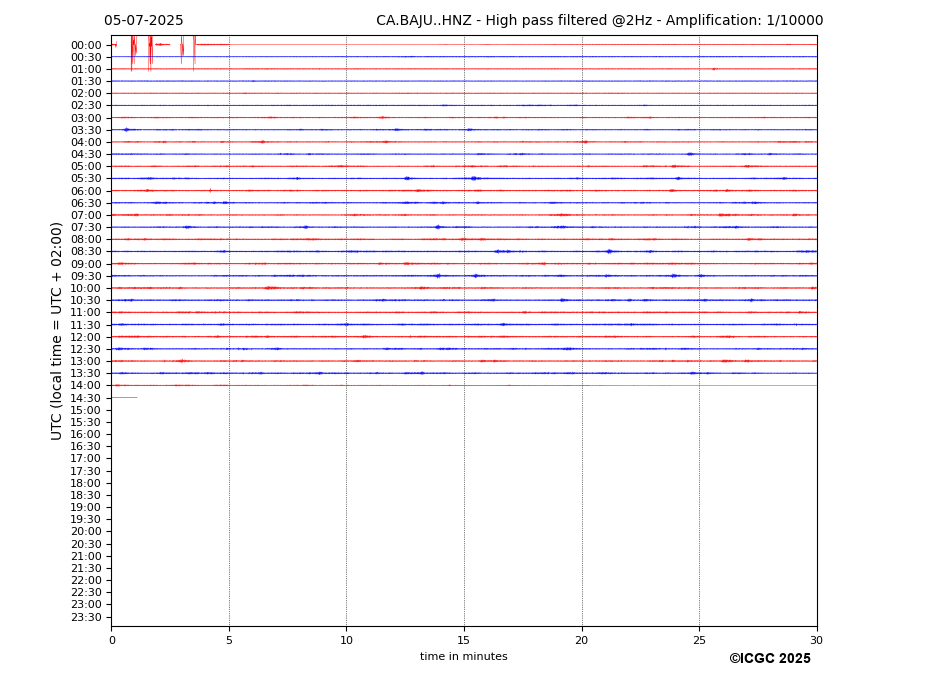927x696 pixels.
Task: Click the 20:00 time row label
Action: click(x=86, y=532)
